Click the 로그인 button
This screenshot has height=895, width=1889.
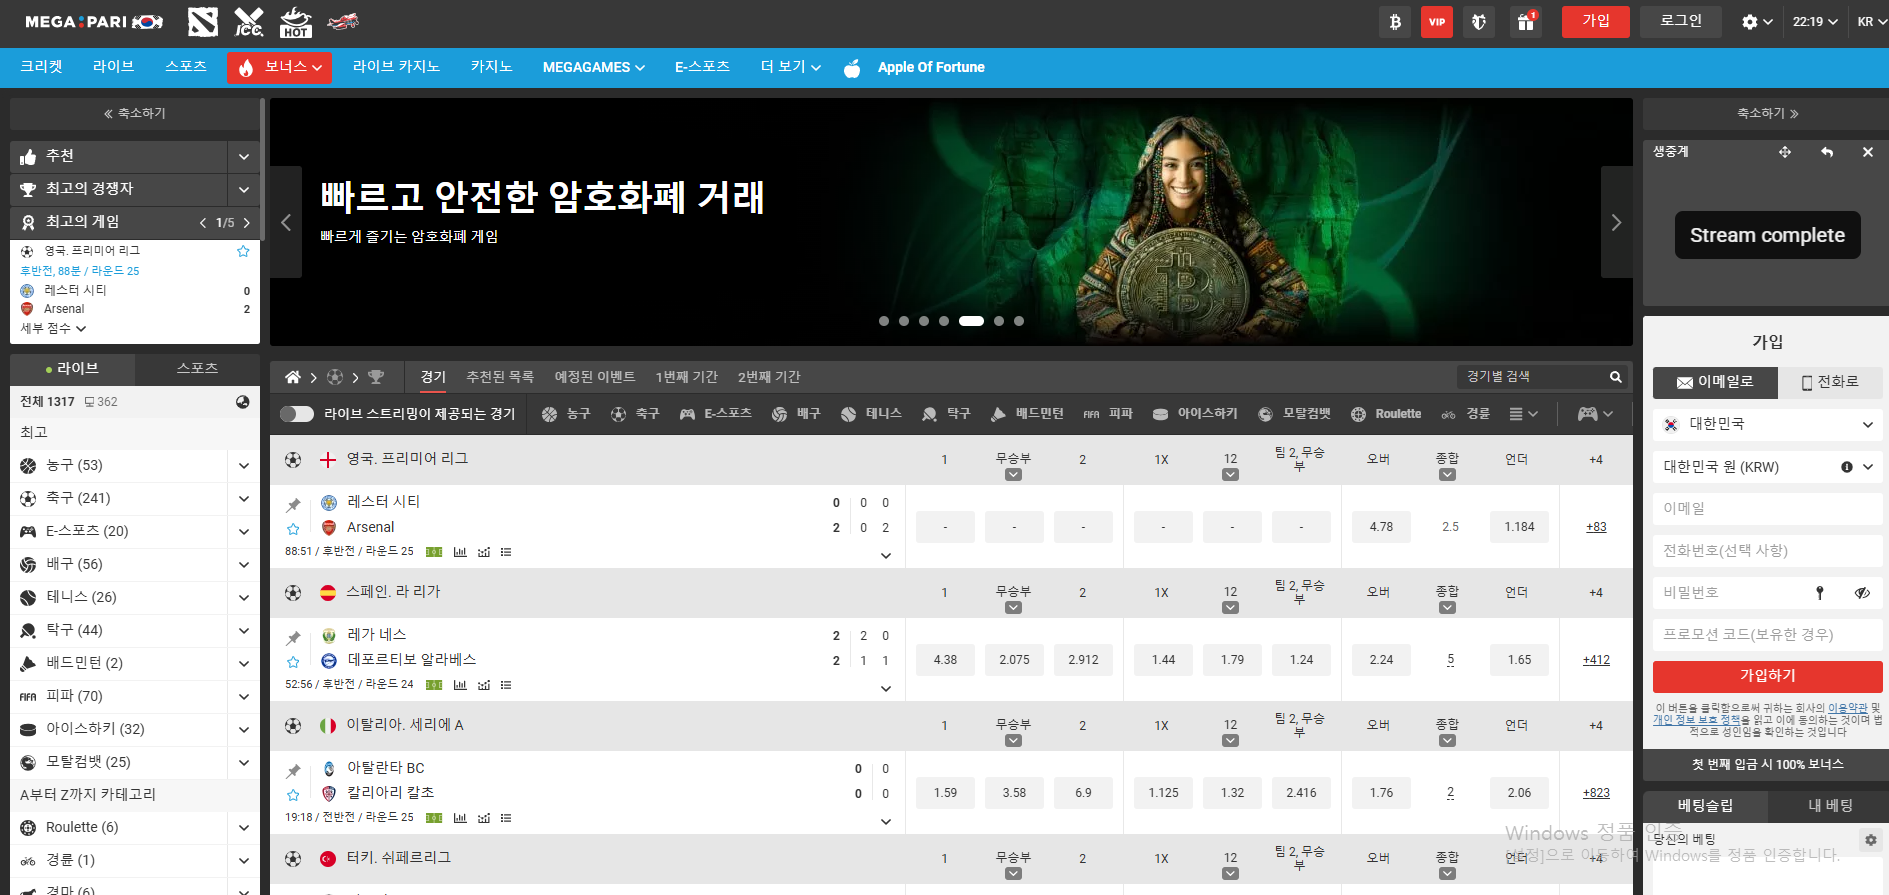tap(1681, 21)
